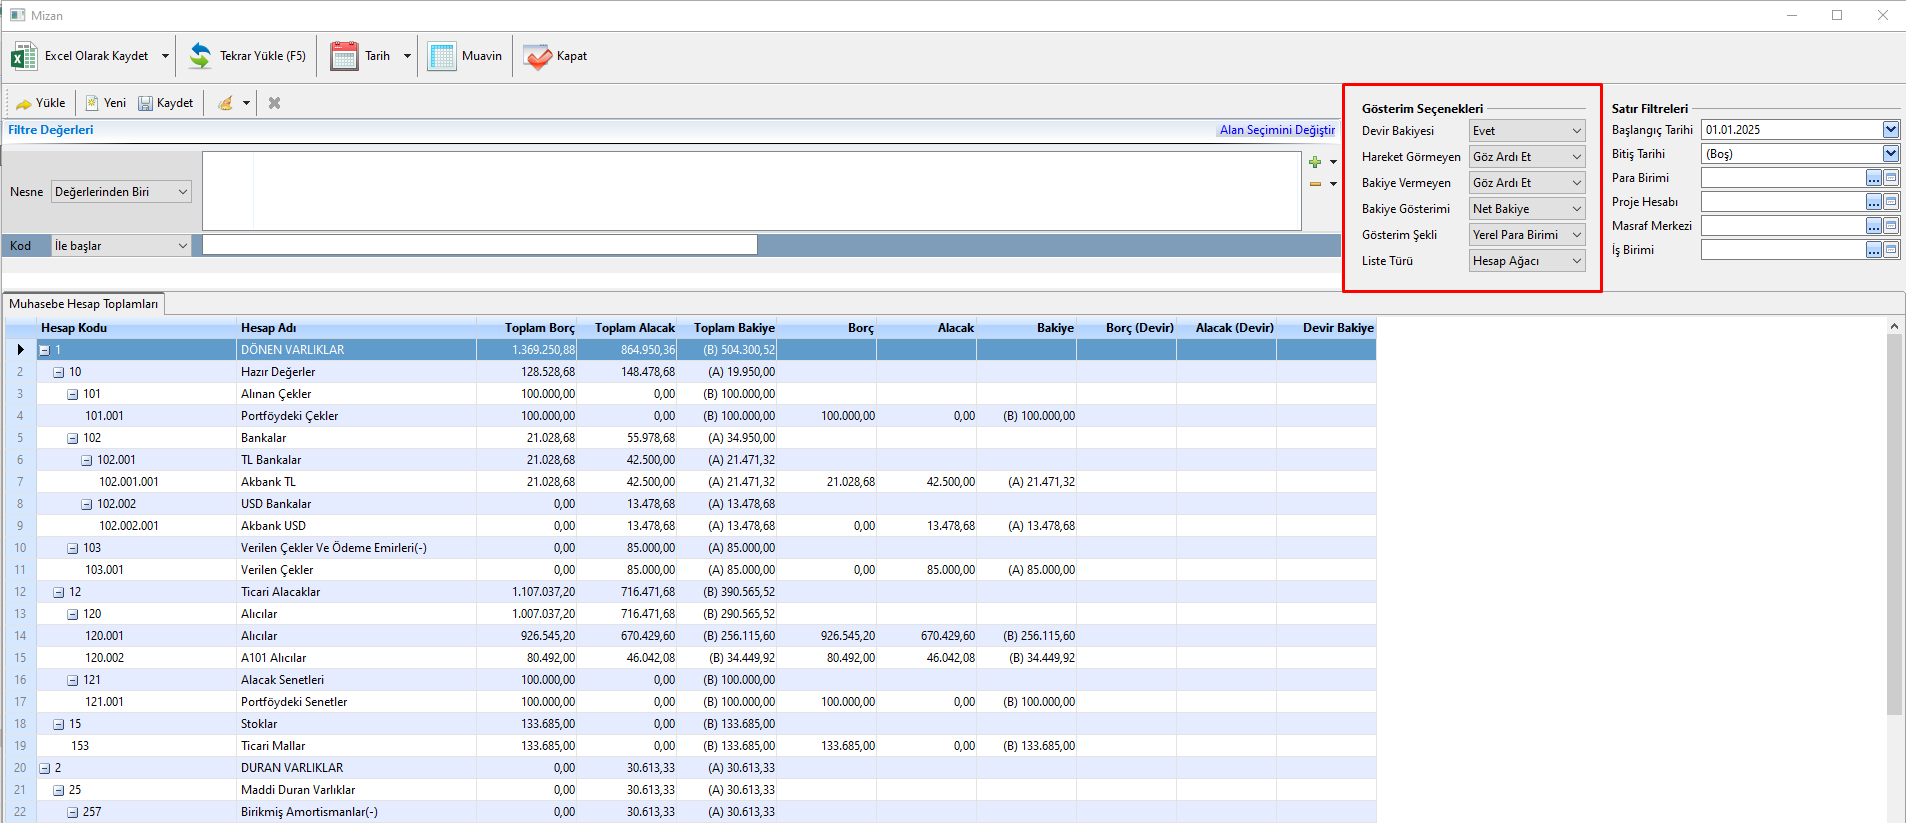Open the Başlangıç Tarihi date picker
1906x823 pixels.
1890,130
